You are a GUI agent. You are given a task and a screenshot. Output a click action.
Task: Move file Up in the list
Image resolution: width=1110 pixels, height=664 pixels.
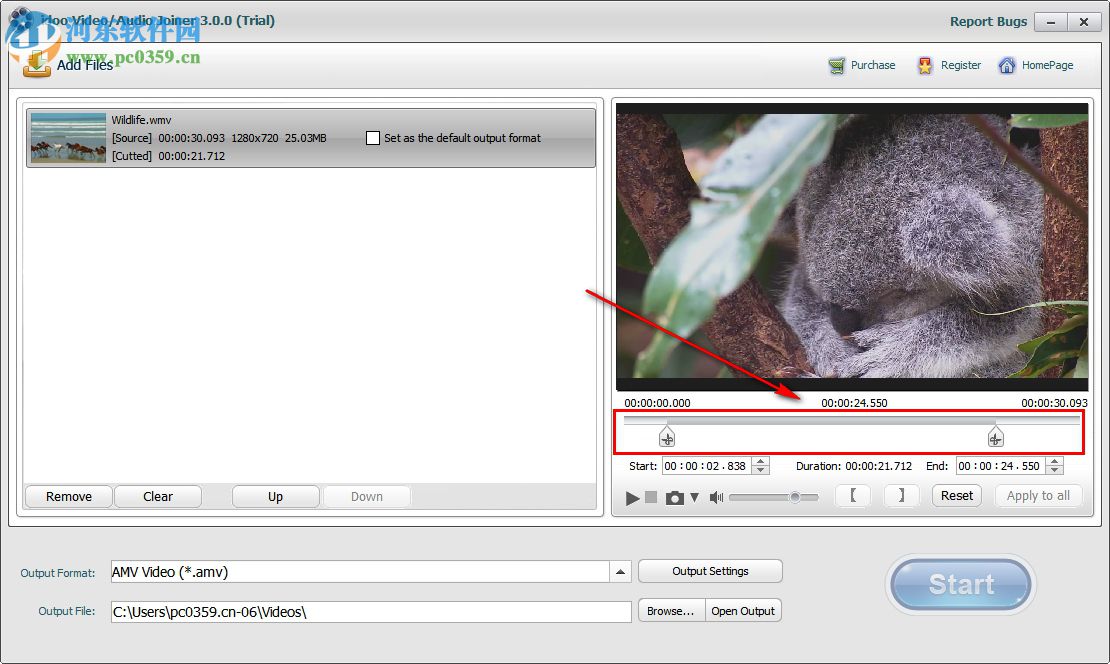click(x=275, y=496)
